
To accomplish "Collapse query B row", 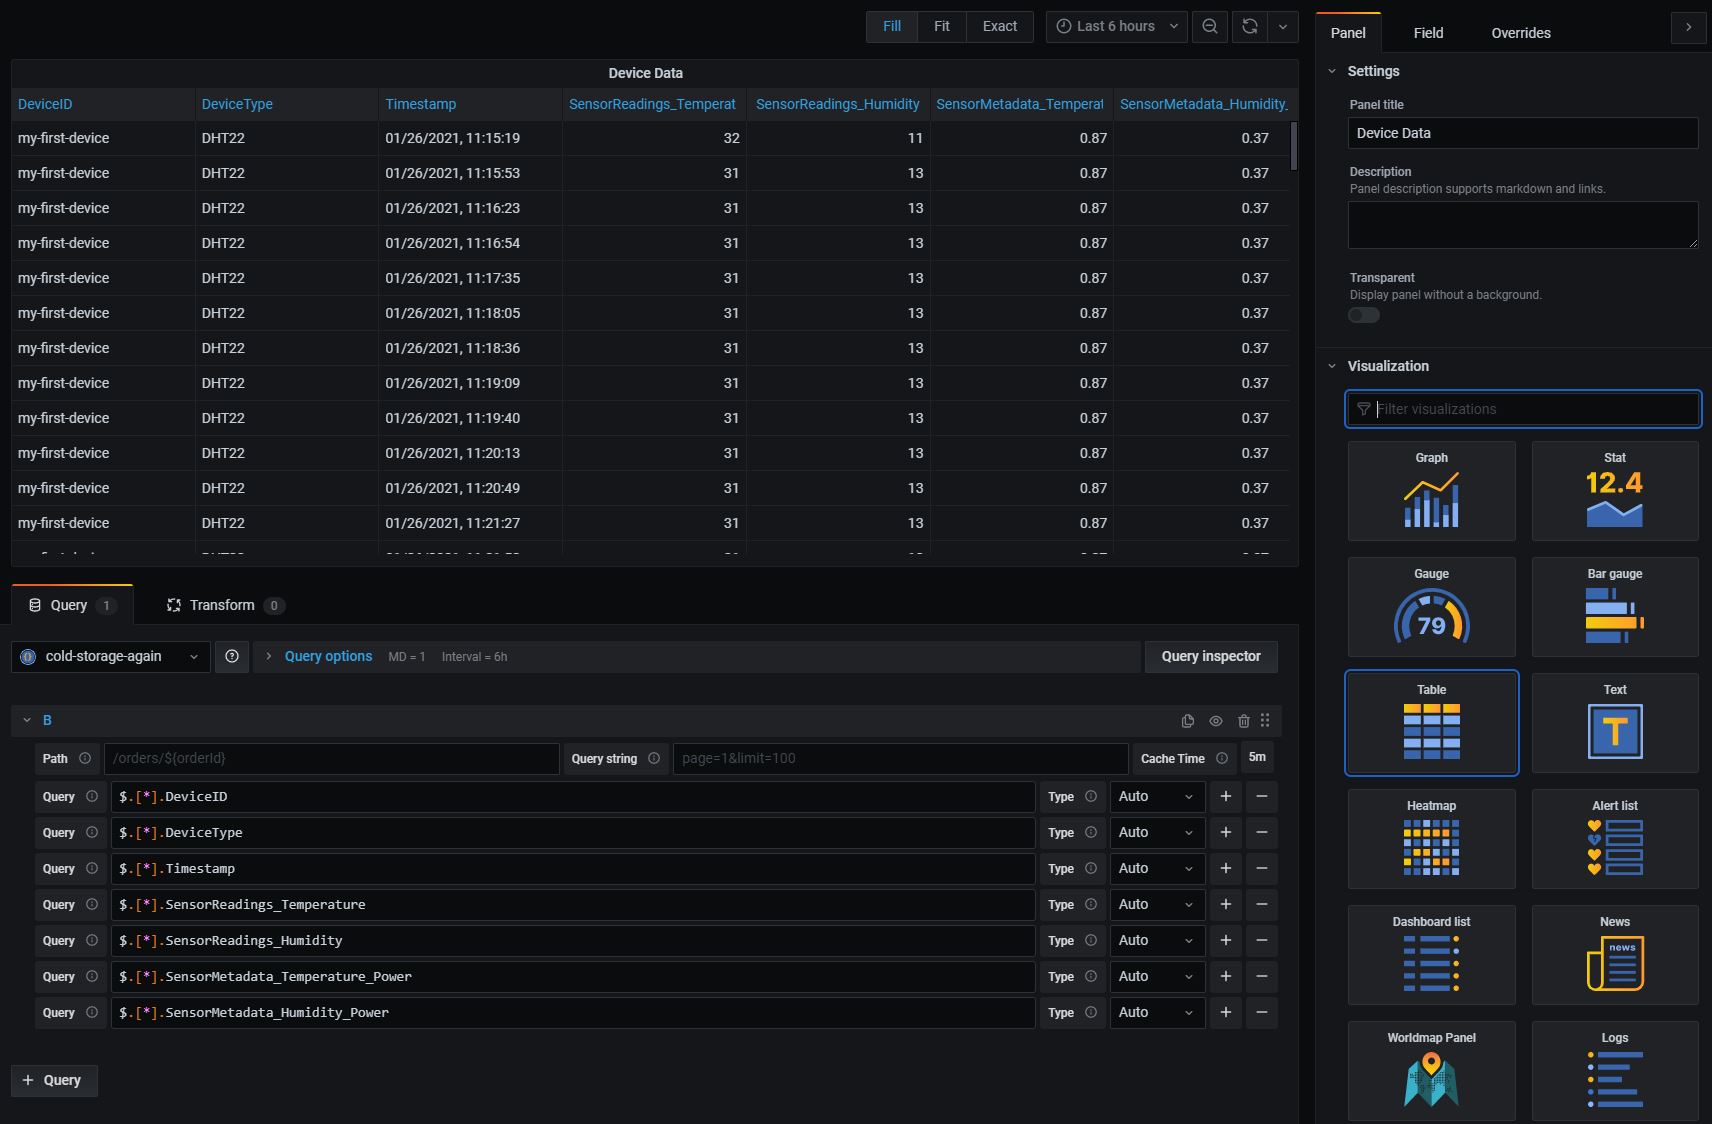I will point(27,720).
